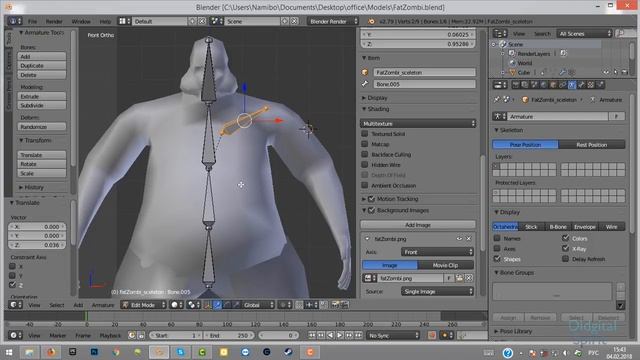The height and width of the screenshot is (360, 640).
Task: Open the Constraints properties tab icon
Action: [x=562, y=85]
